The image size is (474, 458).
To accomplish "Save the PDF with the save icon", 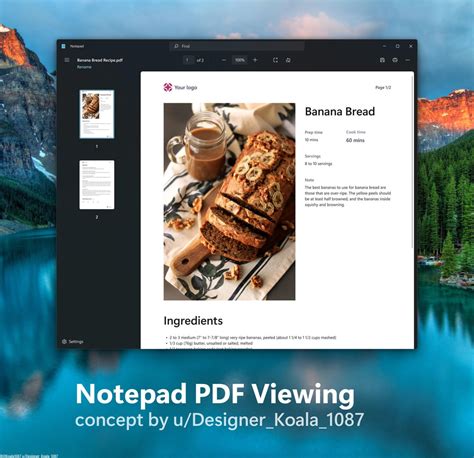I will [382, 60].
